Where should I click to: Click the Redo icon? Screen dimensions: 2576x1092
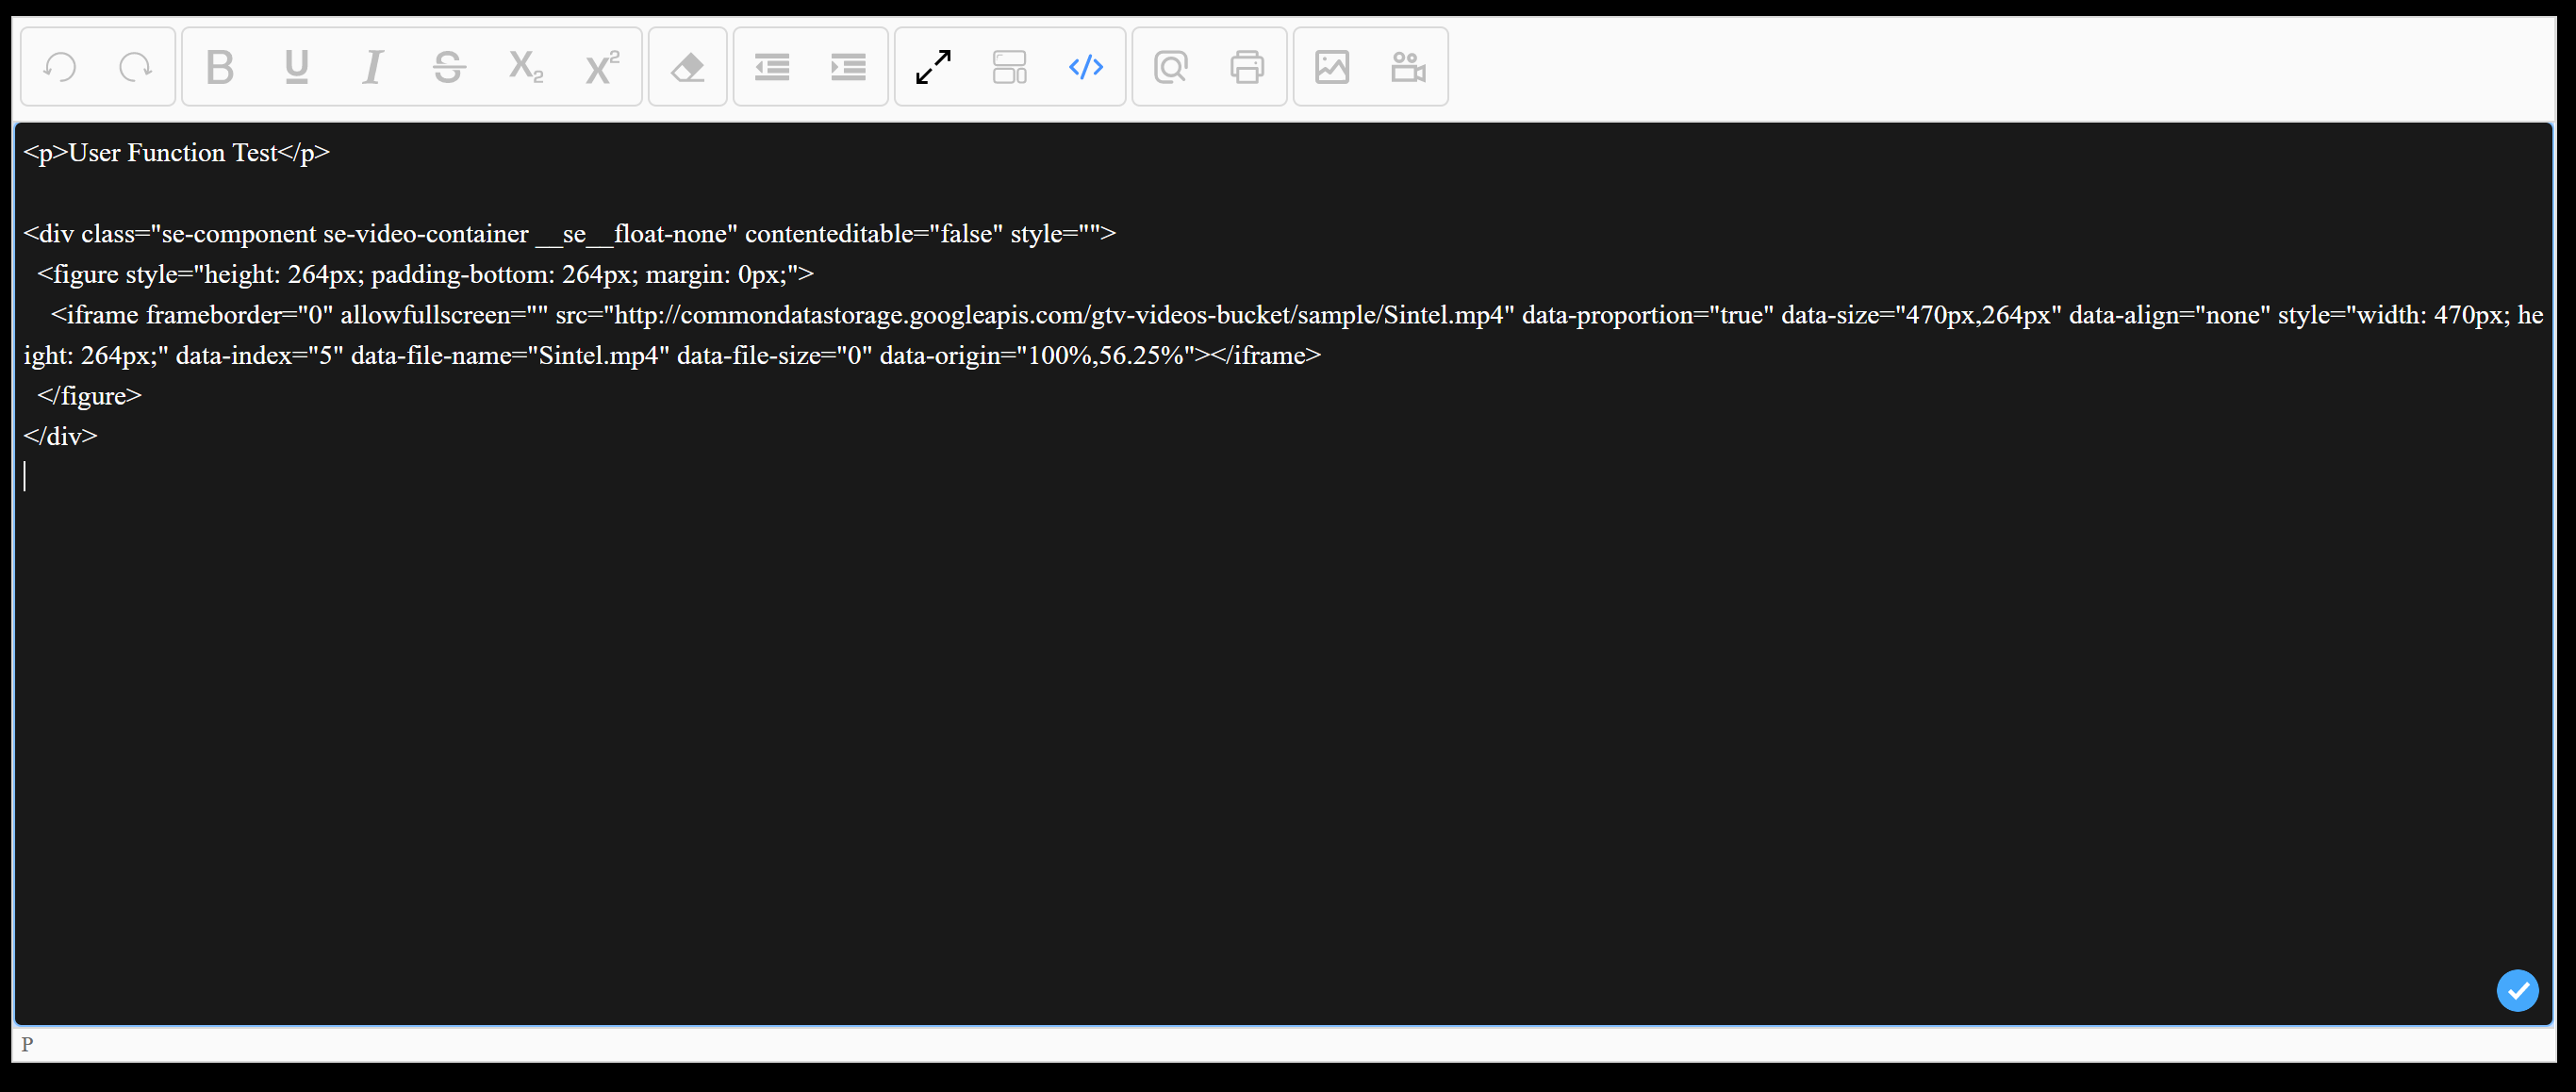(x=137, y=66)
